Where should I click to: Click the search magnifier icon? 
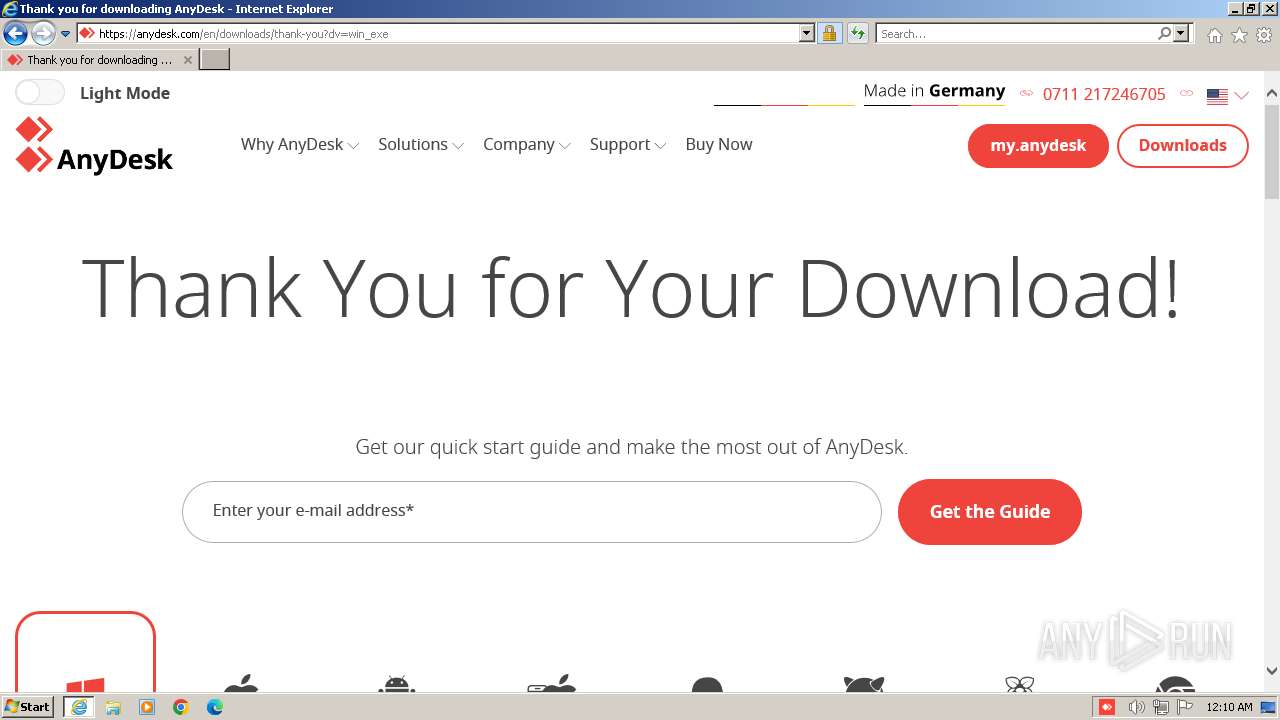coord(1165,33)
